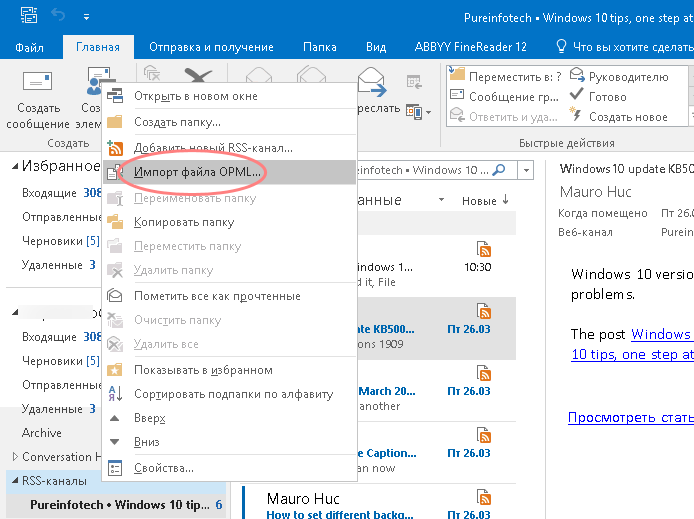This screenshot has width=694, height=519.
Task: Select Создать папку... from context menu
Action: point(229,122)
